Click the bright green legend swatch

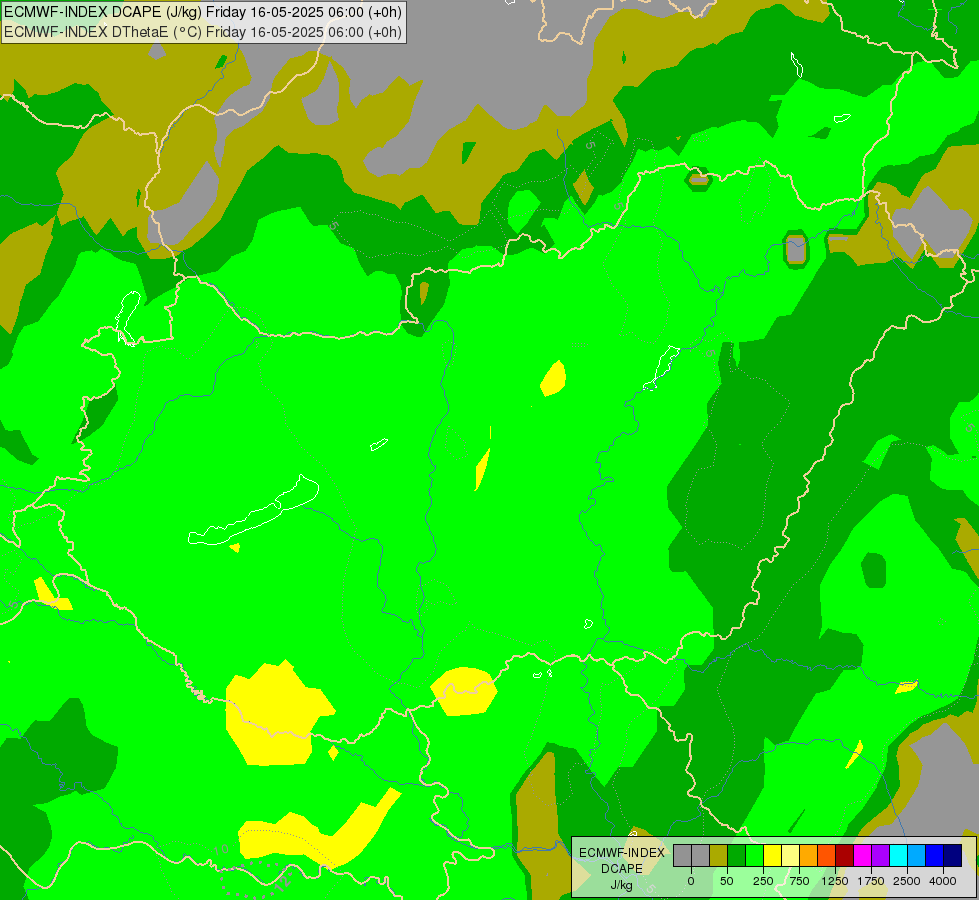click(754, 856)
